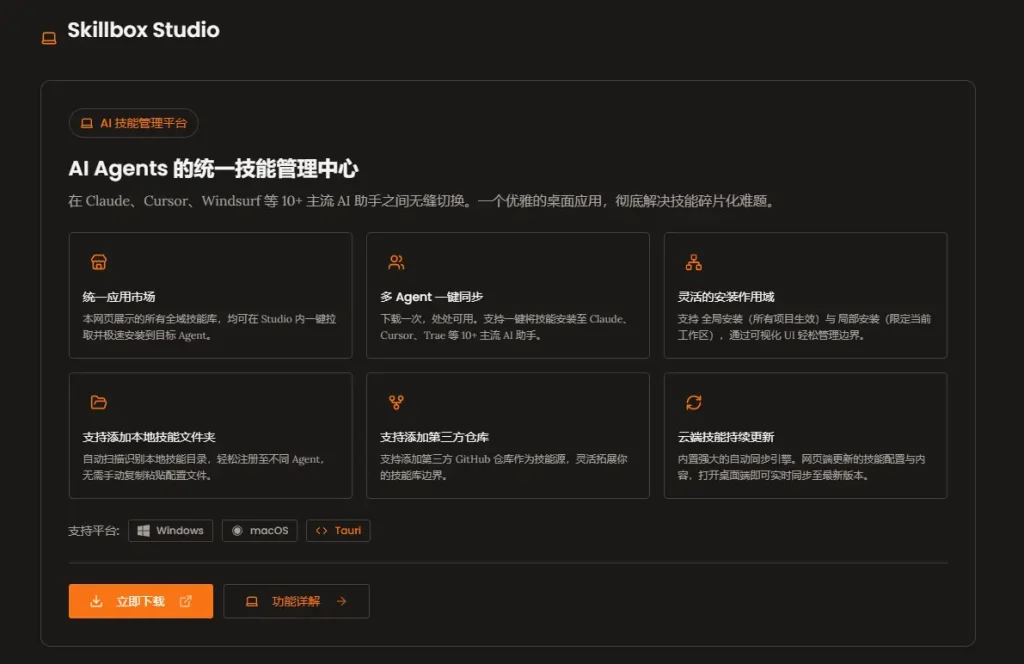Click the git fork icon above 支持添加第三方仓库
This screenshot has height=664, width=1024.
(x=396, y=403)
